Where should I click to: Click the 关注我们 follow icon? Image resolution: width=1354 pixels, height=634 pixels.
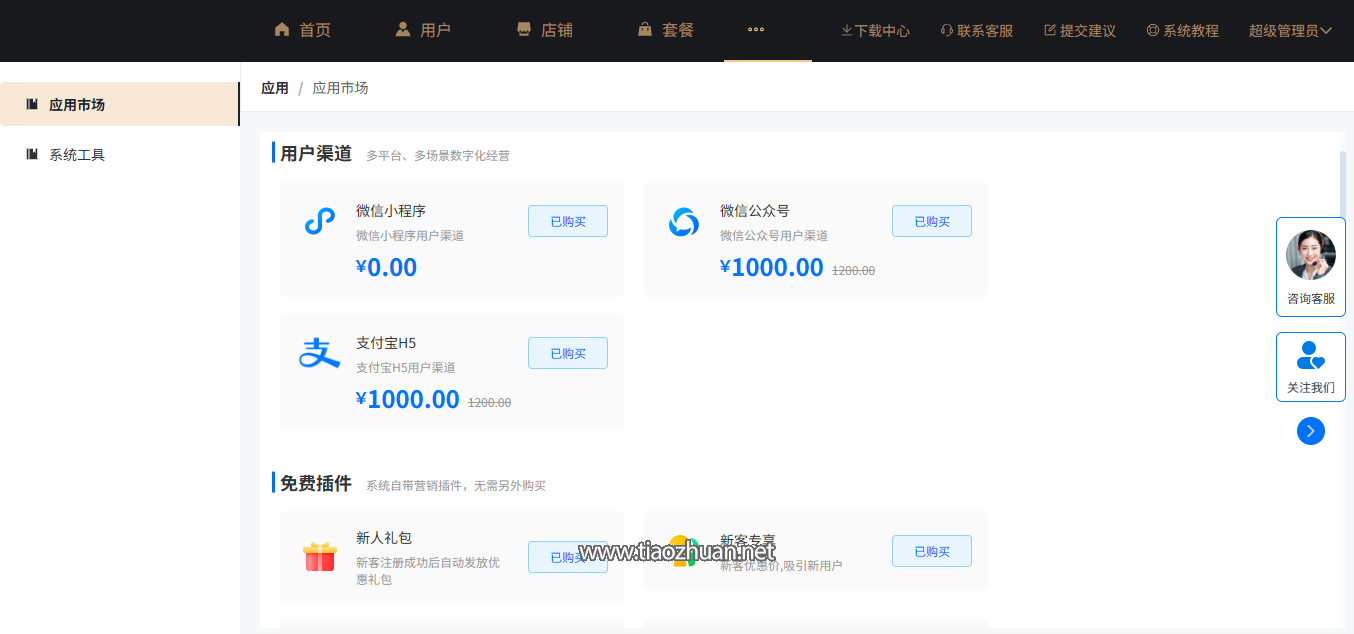pyautogui.click(x=1310, y=356)
